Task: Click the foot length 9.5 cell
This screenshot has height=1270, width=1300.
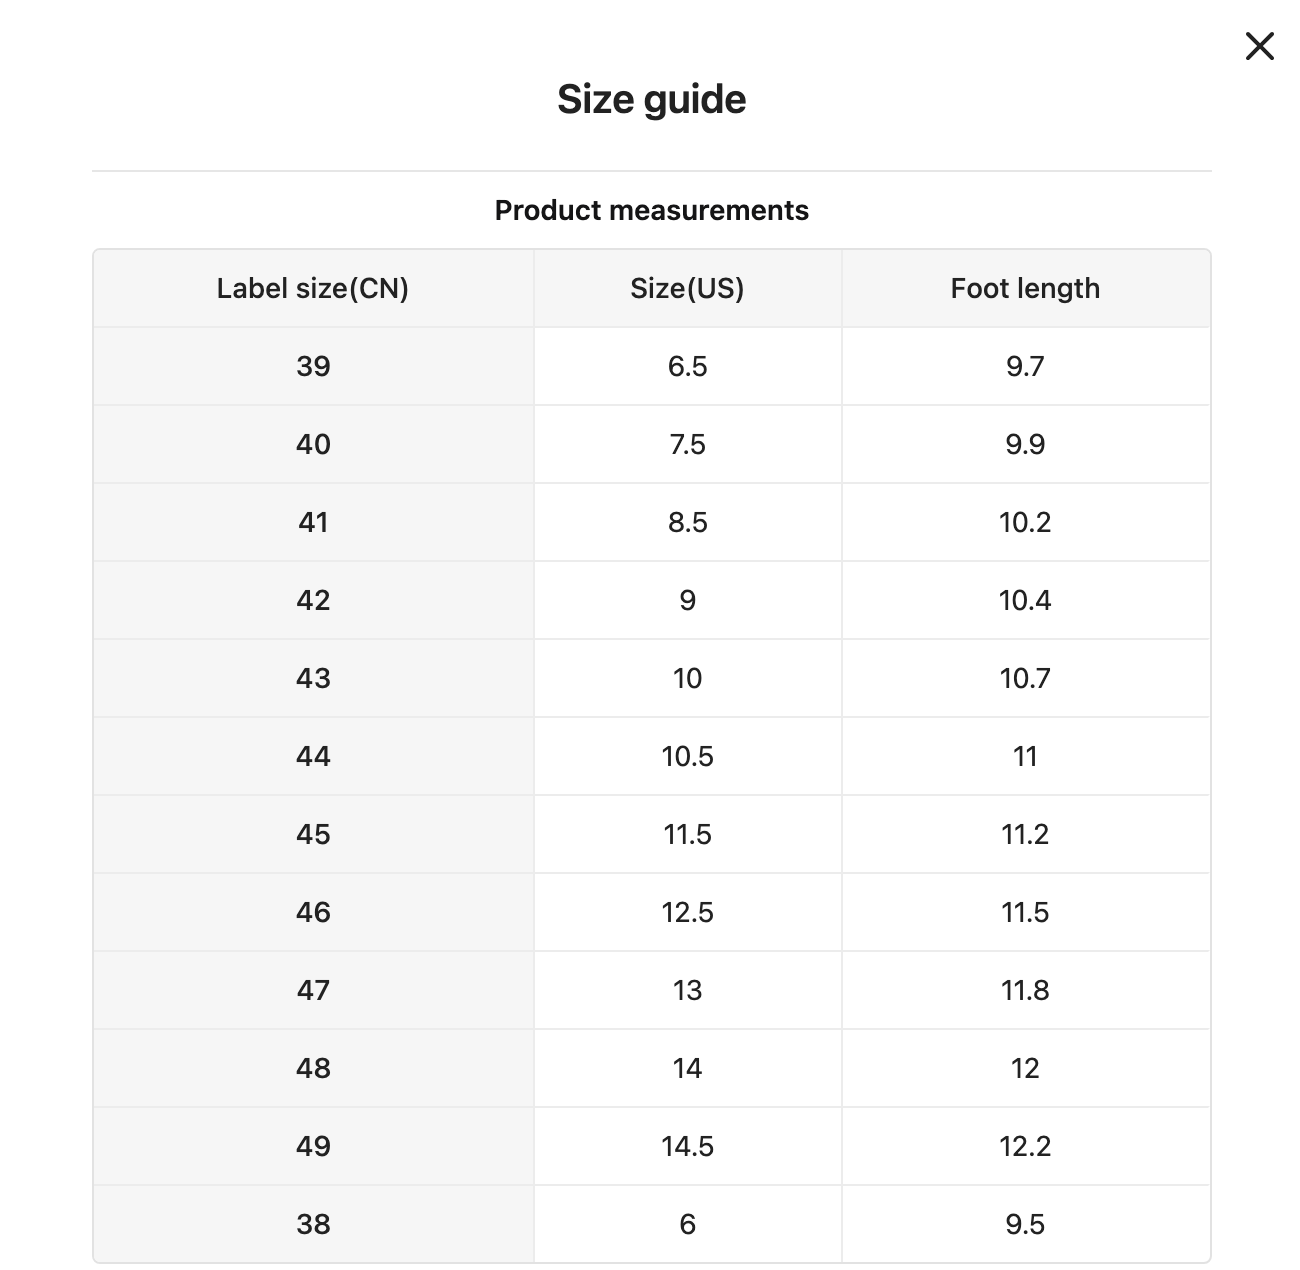Action: 1025,1224
